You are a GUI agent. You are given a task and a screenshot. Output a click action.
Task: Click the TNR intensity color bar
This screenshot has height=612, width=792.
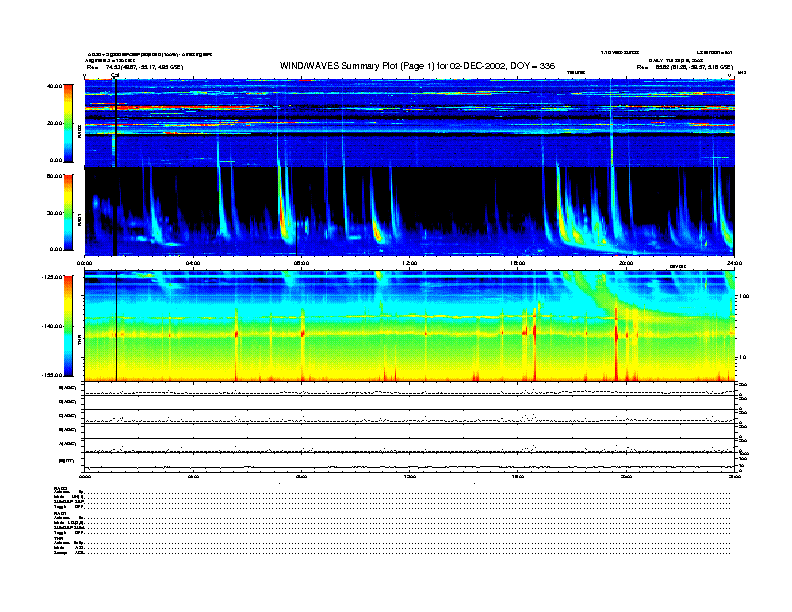tap(68, 326)
